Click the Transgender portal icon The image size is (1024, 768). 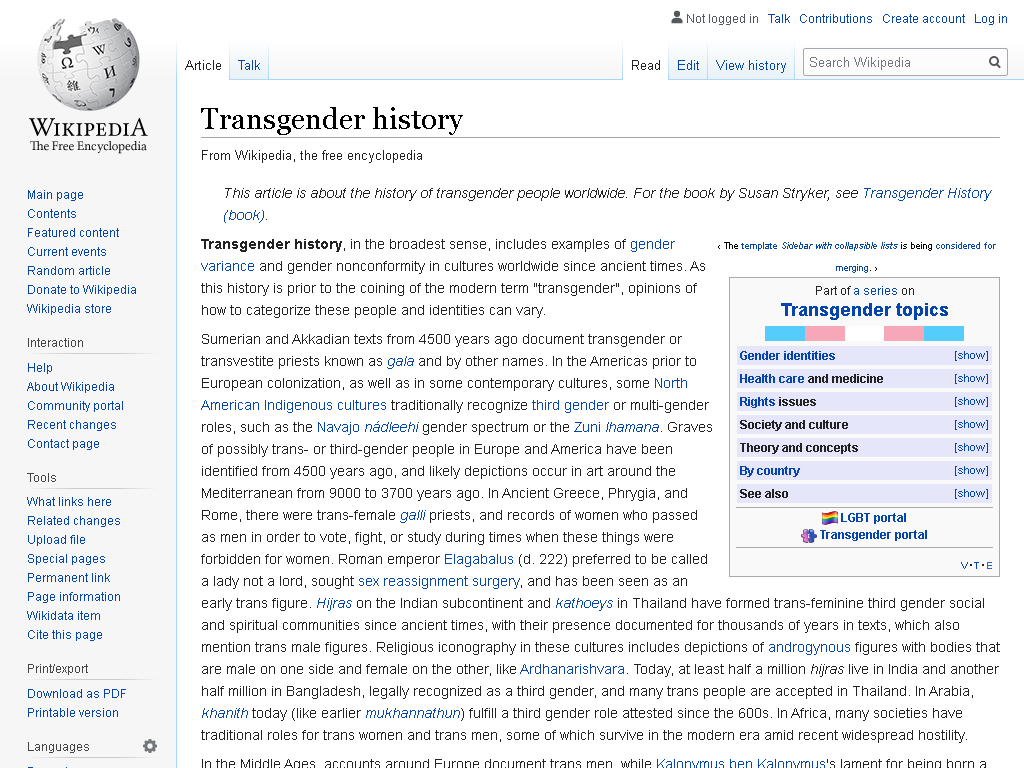coord(808,536)
